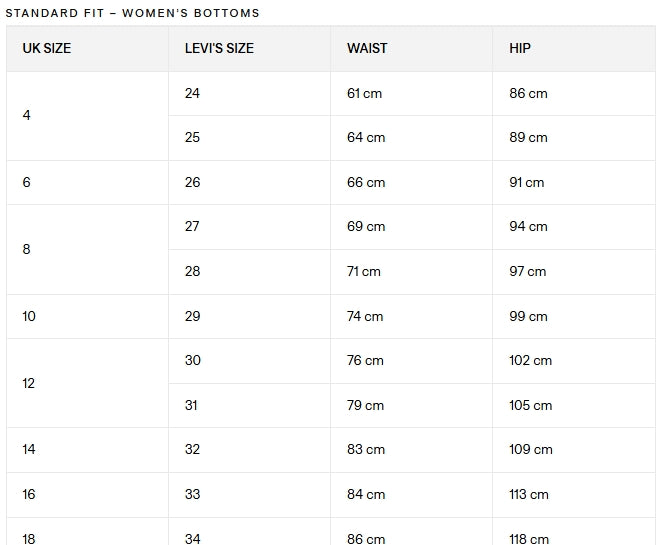Click the UK SIZE column header
The image size is (660, 545).
(47, 48)
